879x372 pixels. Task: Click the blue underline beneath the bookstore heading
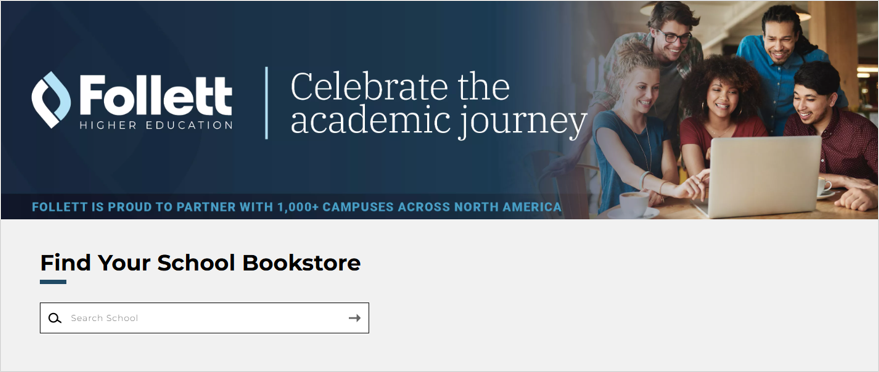tap(53, 282)
